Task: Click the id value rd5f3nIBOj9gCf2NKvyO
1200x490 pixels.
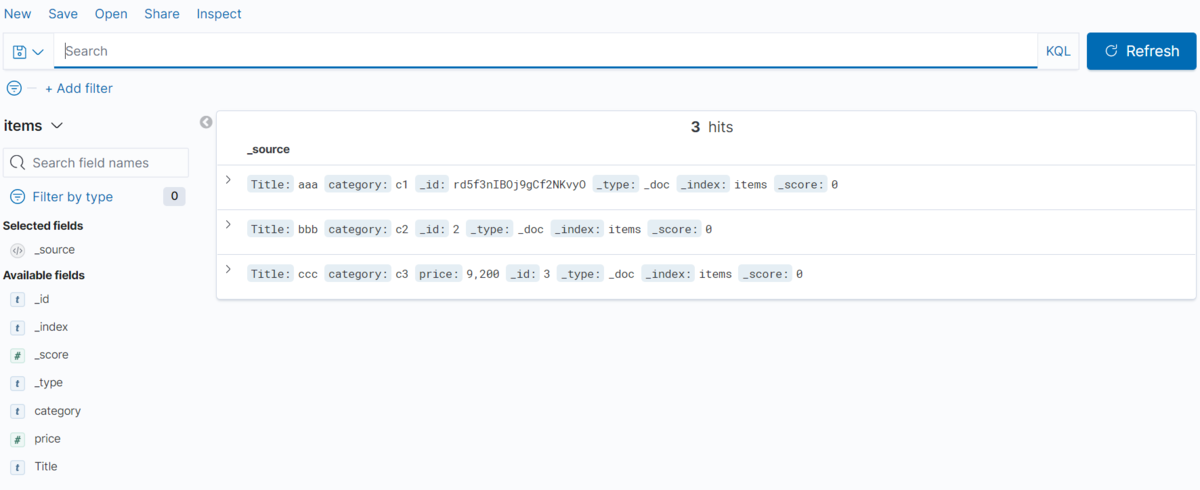Action: pyautogui.click(x=519, y=185)
